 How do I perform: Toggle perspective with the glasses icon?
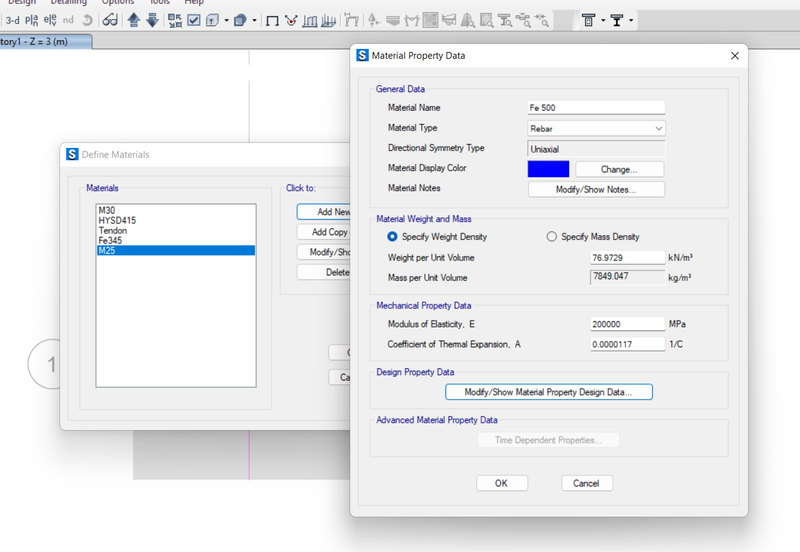110,20
